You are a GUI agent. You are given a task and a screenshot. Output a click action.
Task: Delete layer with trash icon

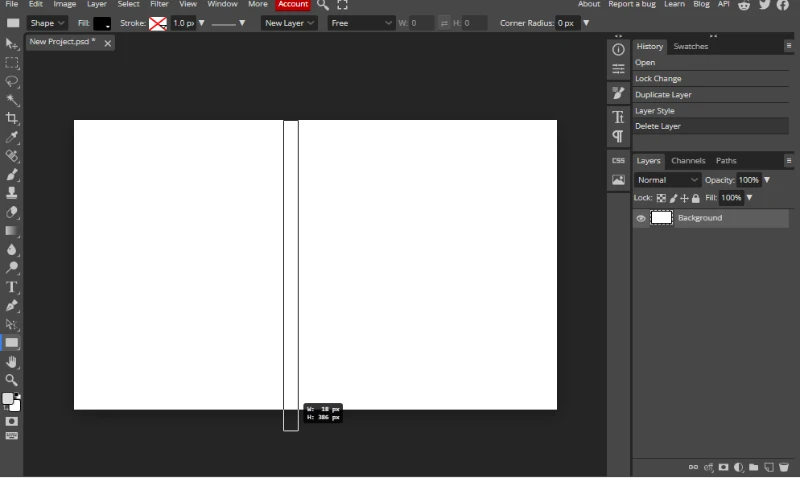coord(784,467)
